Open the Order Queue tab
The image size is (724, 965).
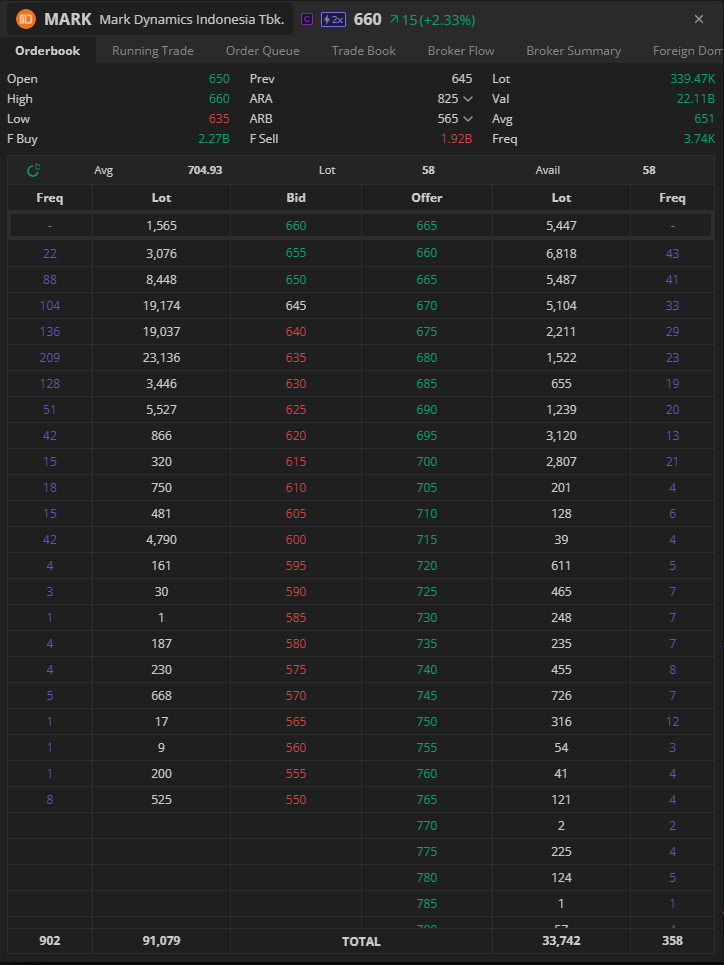[263, 51]
